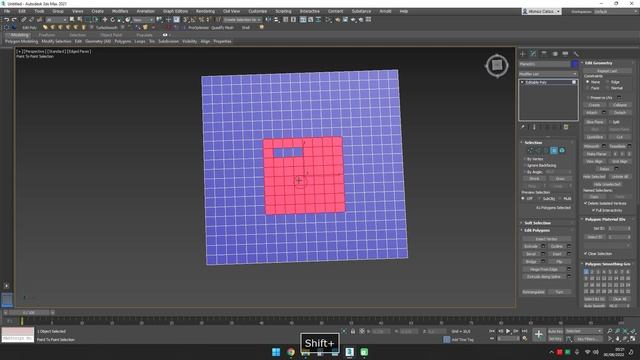Select the Face constraint radio button
Image resolution: width=640 pixels, height=360 pixels.
click(588, 88)
